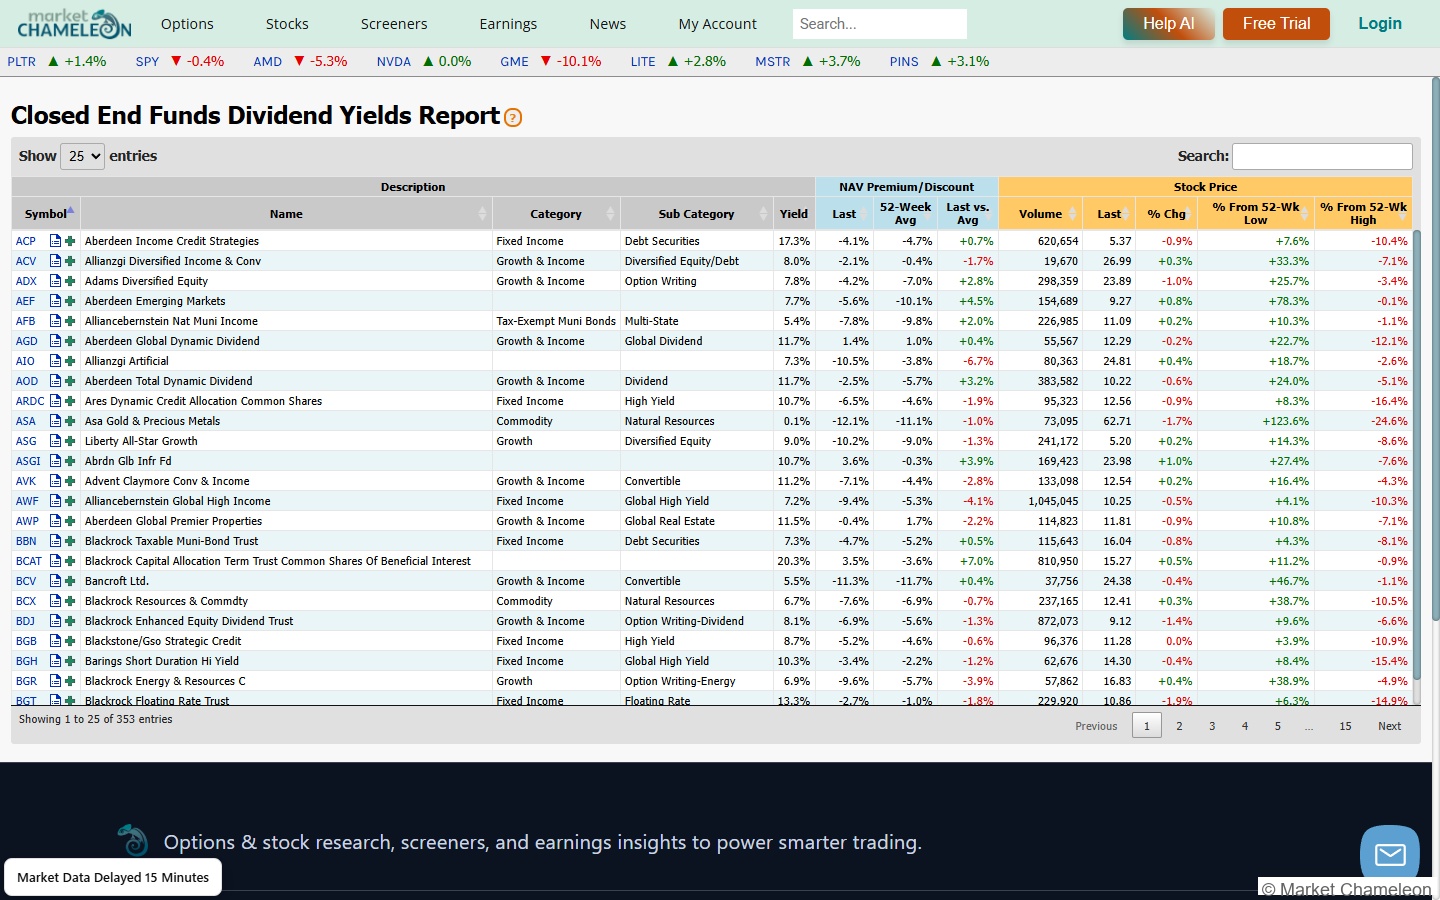Click the plus icon in BGH row
The width and height of the screenshot is (1440, 900).
(70, 661)
